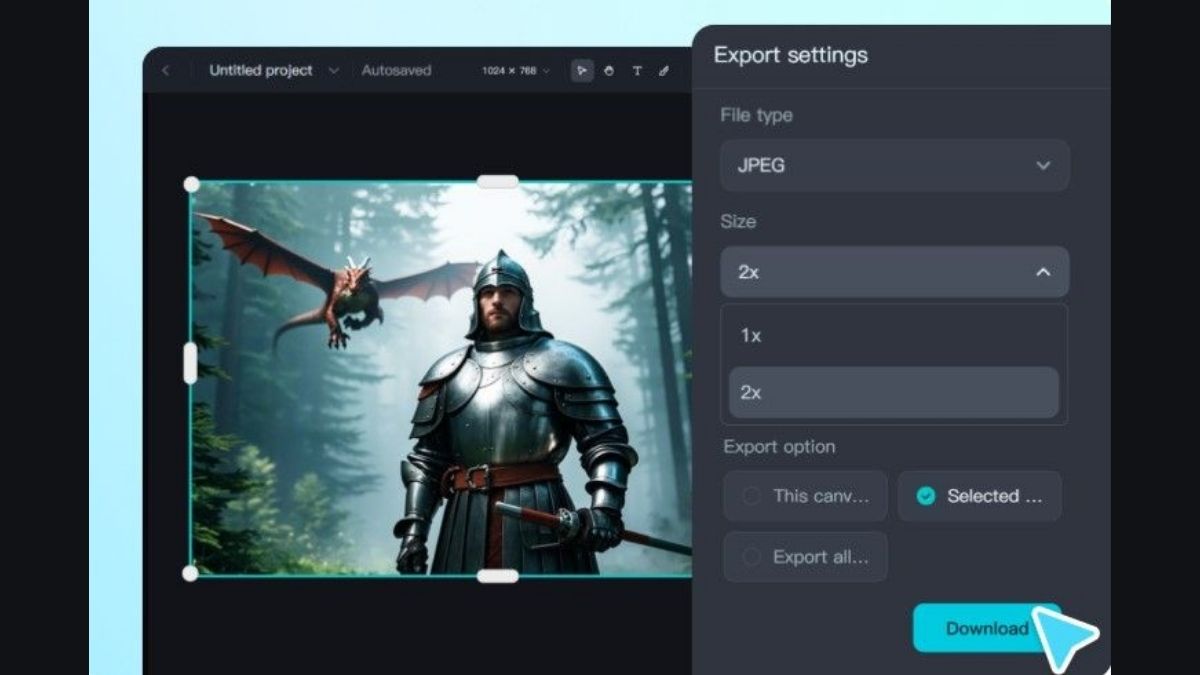Choose 1x from the size list
Image resolution: width=1200 pixels, height=675 pixels.
(894, 336)
